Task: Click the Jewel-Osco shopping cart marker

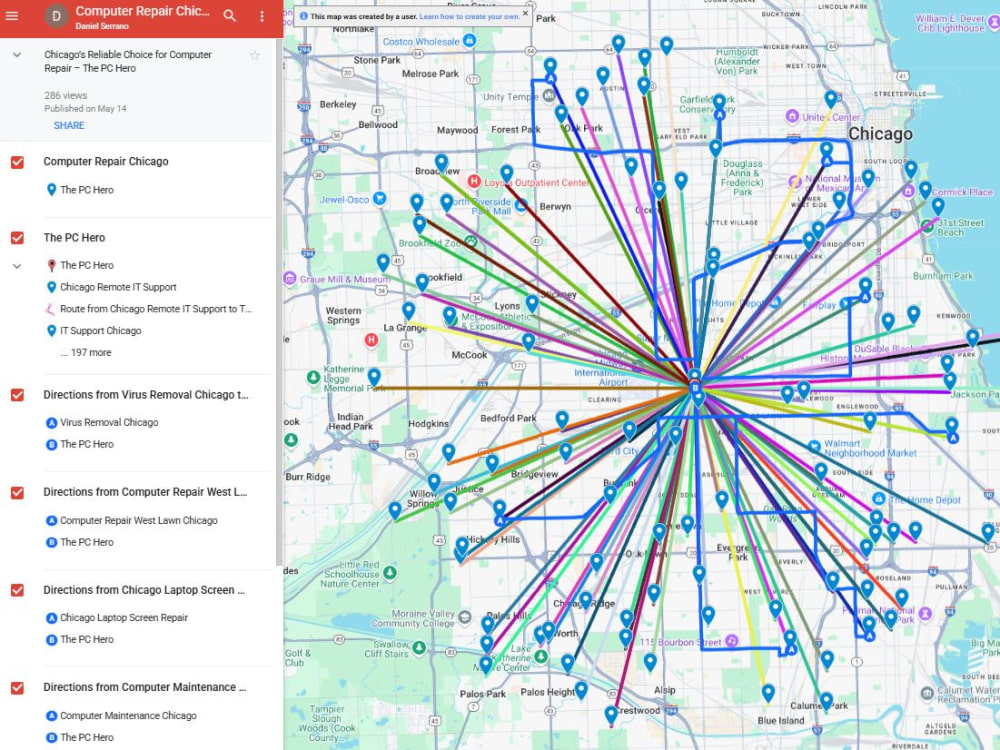Action: point(379,199)
